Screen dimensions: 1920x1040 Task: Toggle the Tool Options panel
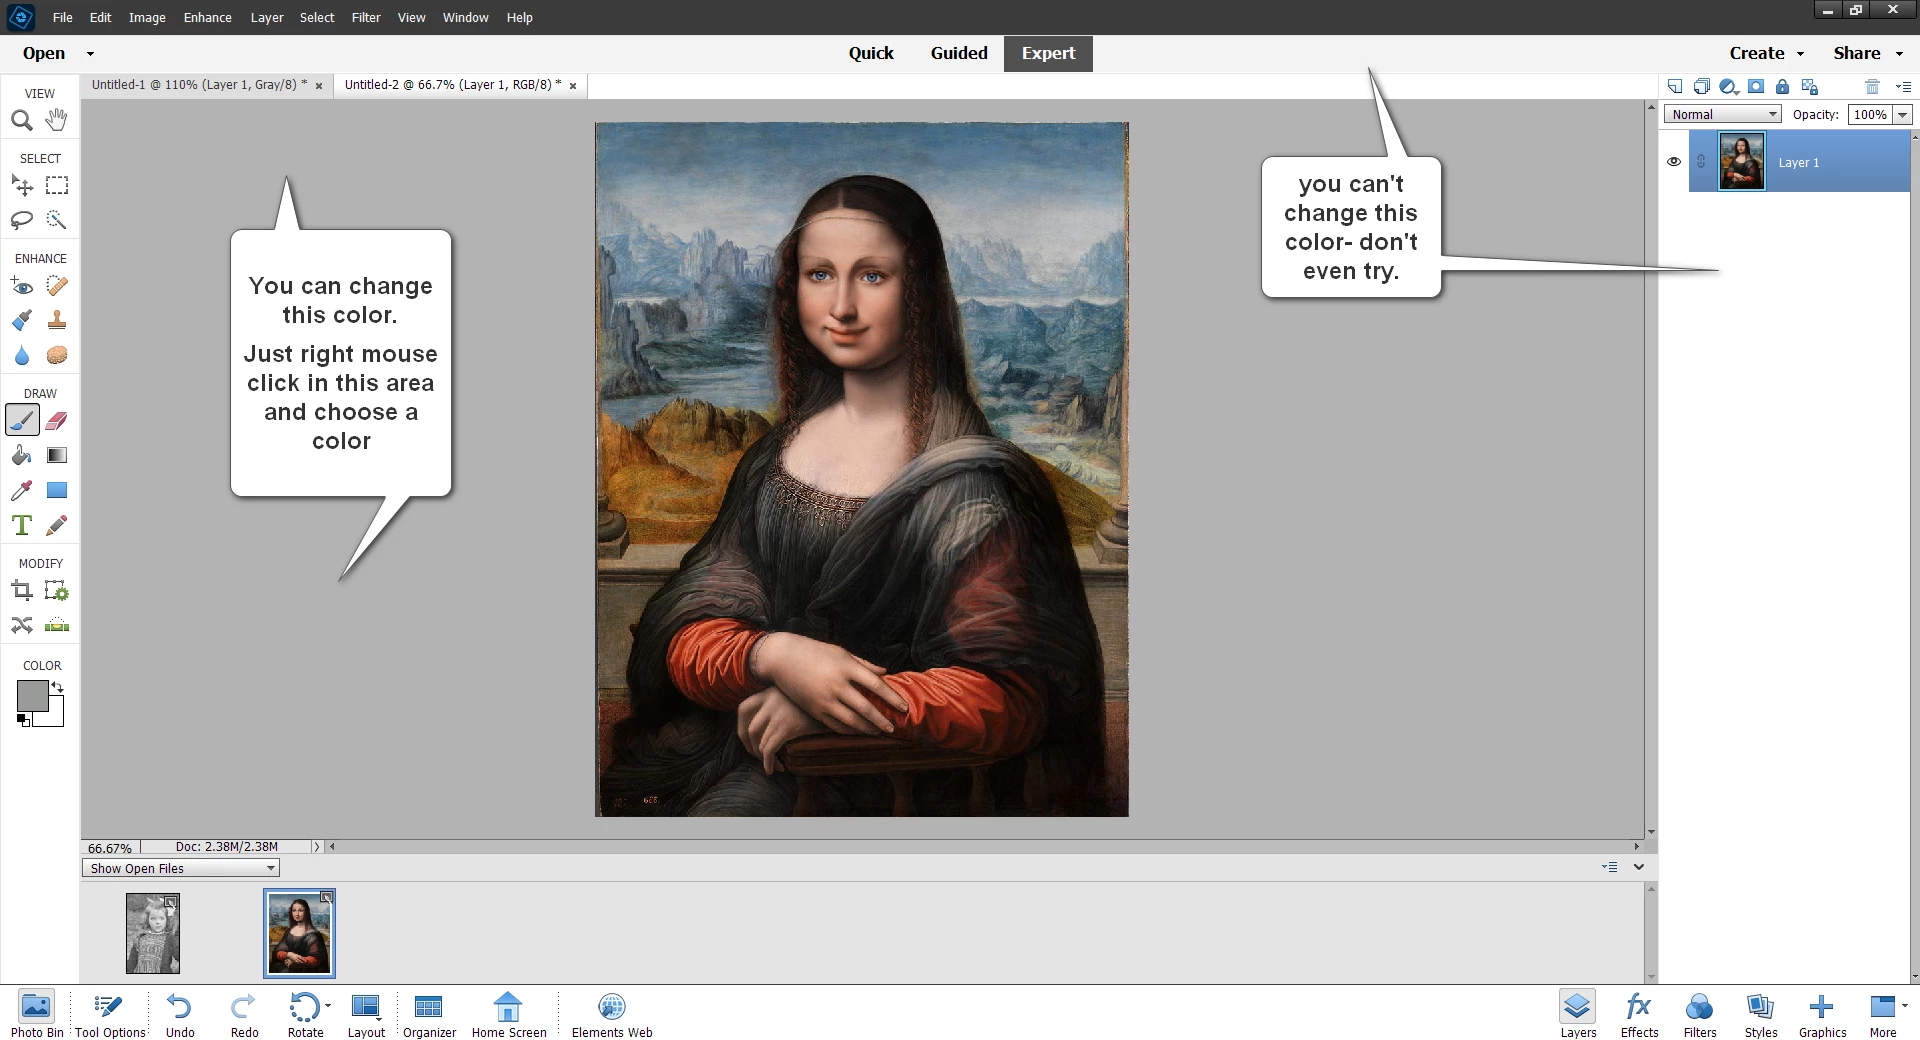point(110,1015)
